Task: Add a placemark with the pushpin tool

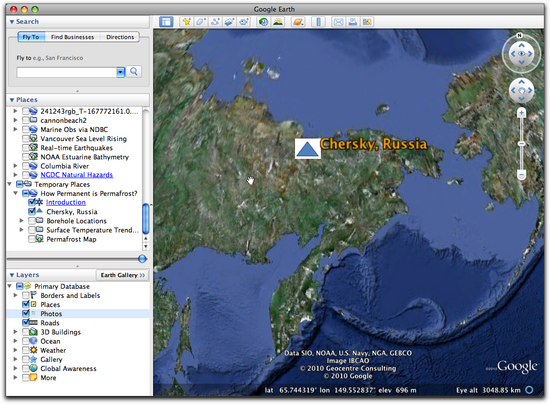Action: (186, 22)
